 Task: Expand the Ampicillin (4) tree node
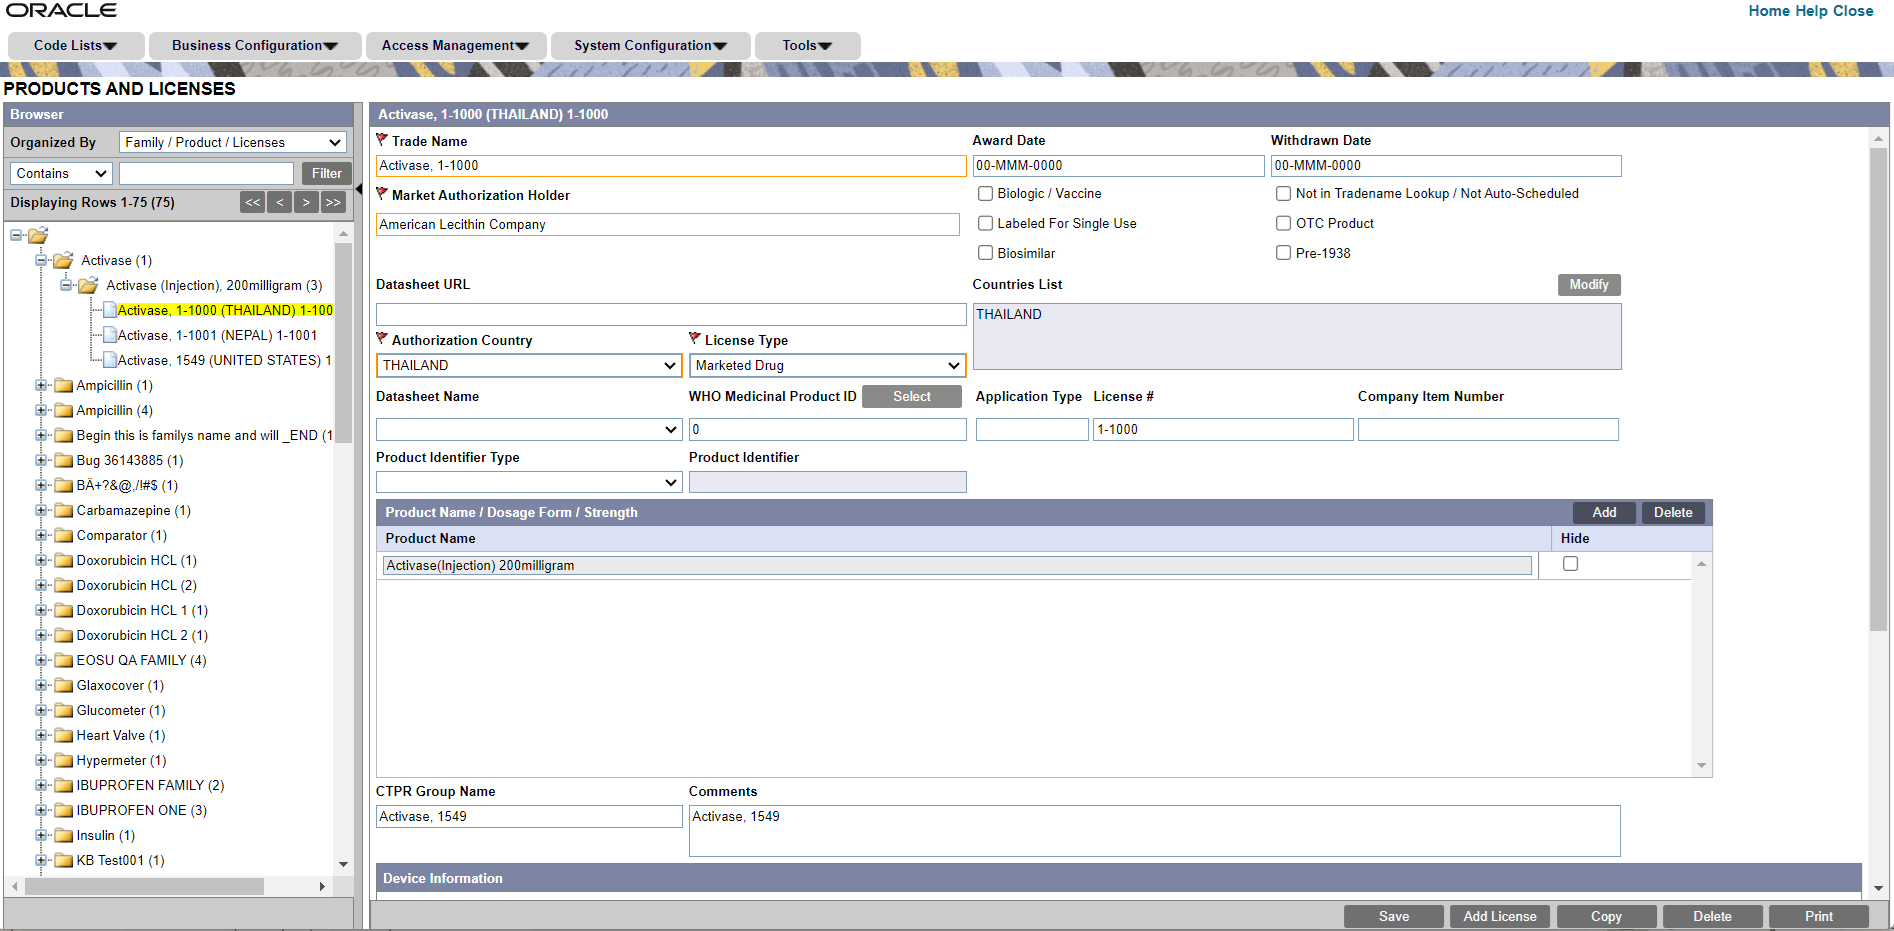point(41,410)
